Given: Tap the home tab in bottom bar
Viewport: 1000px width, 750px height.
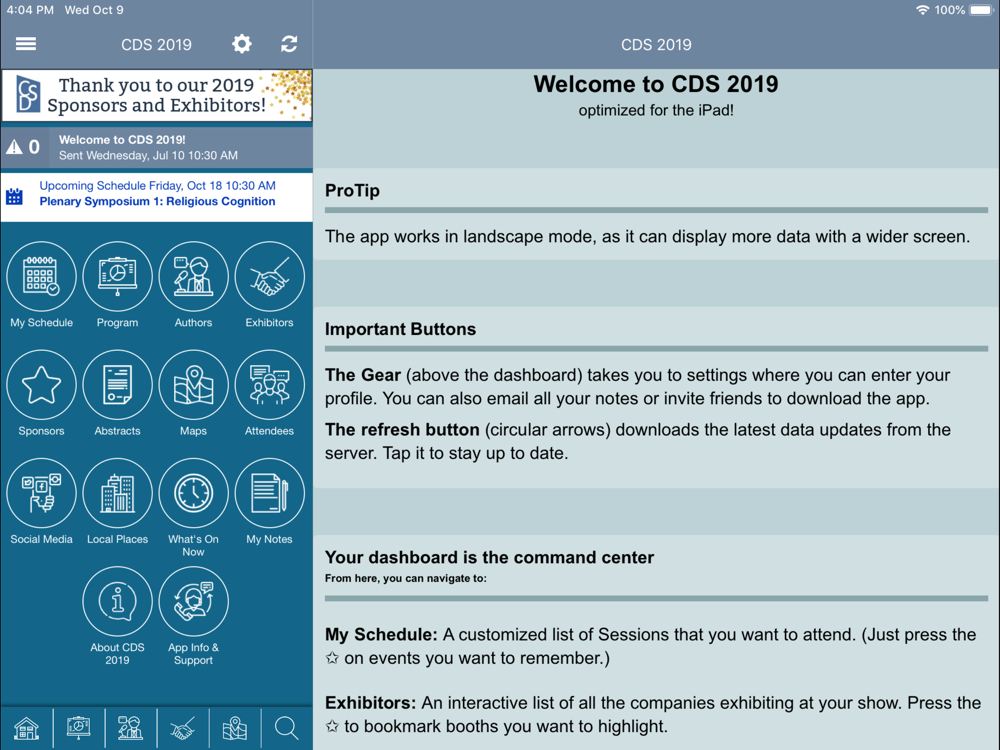Looking at the screenshot, I should click(x=27, y=729).
